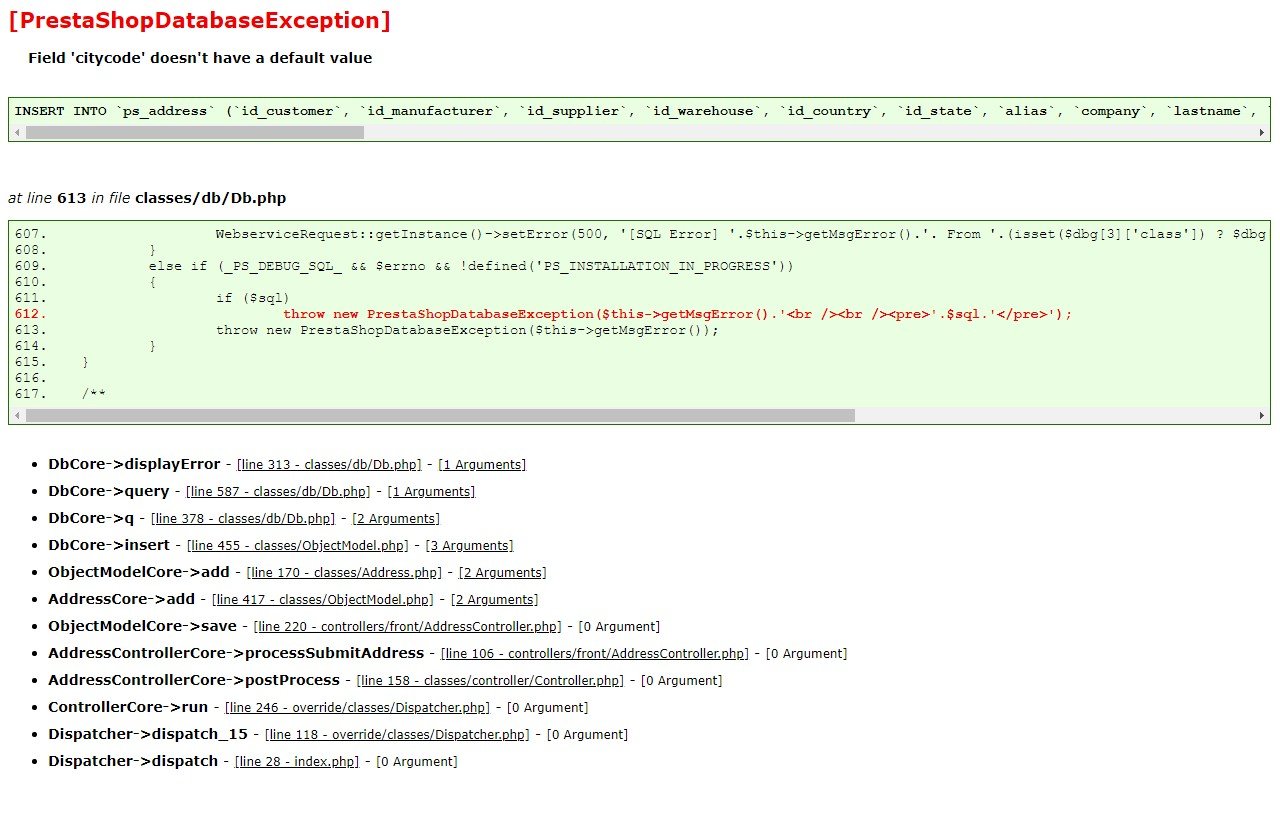The width and height of the screenshot is (1280, 813).
Task: Open link line 106 - controllers/front/AddressController.php
Action: [x=594, y=654]
